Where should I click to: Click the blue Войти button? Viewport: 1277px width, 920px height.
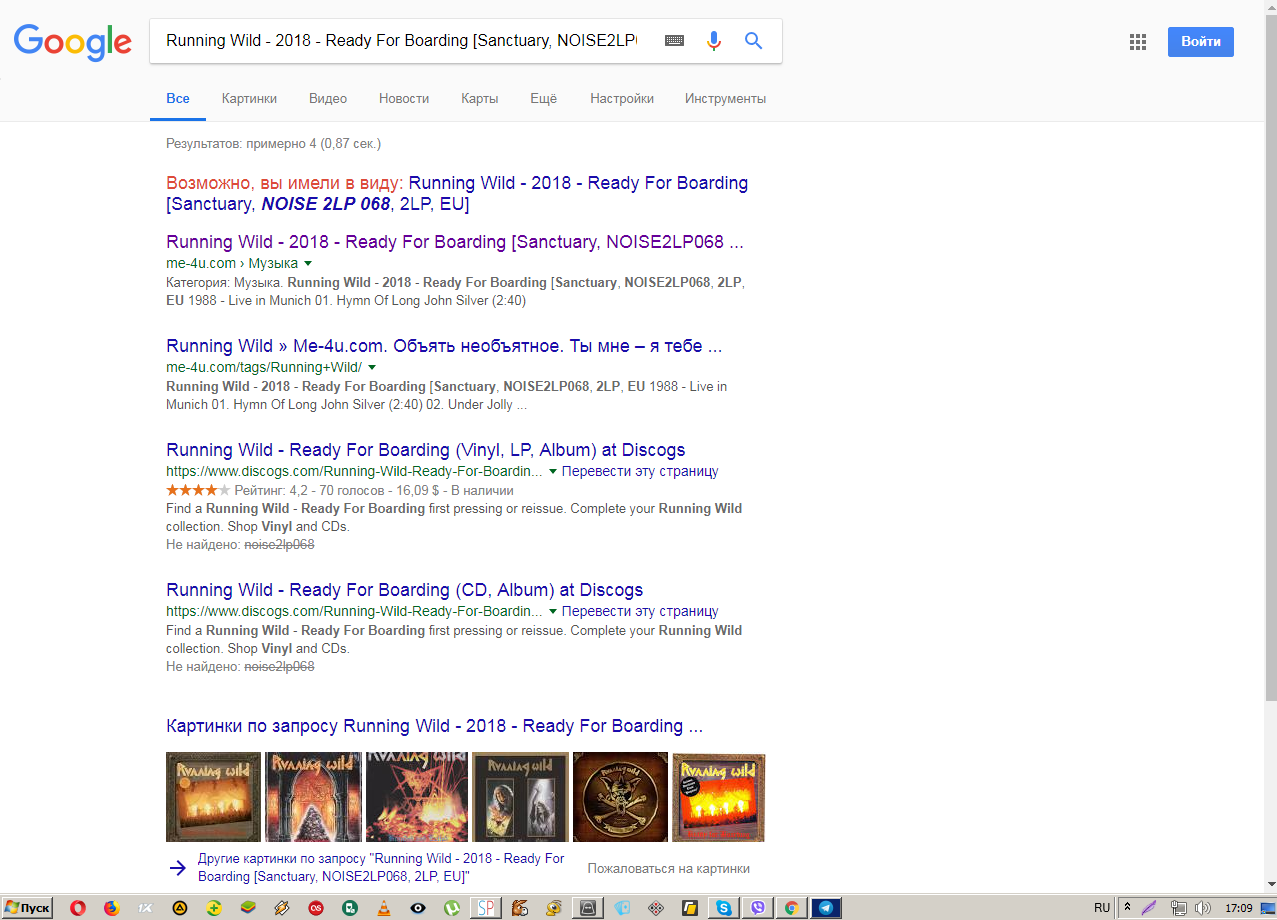pos(1201,42)
